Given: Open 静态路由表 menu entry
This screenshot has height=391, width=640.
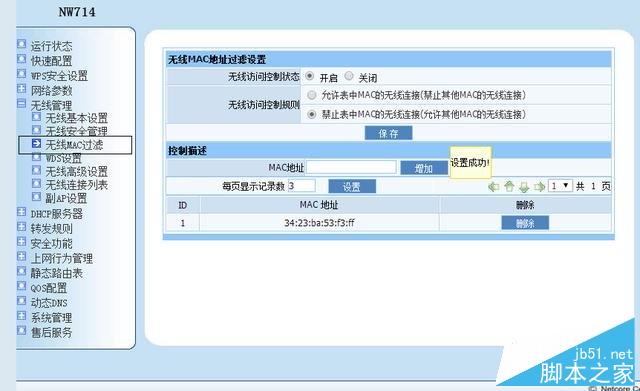Looking at the screenshot, I should [x=56, y=273].
